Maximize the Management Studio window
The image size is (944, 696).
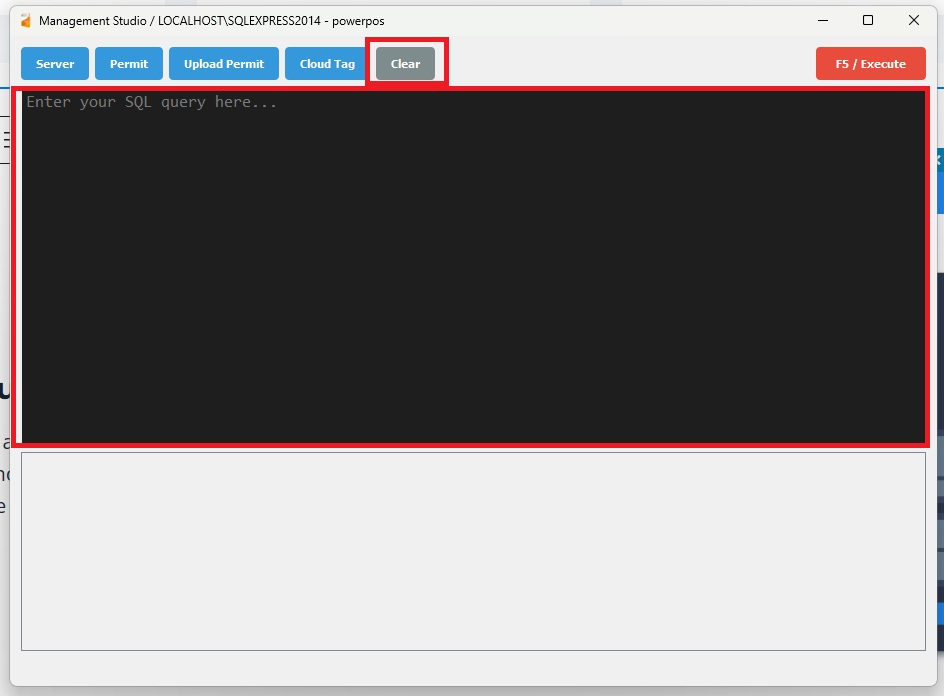click(x=868, y=20)
